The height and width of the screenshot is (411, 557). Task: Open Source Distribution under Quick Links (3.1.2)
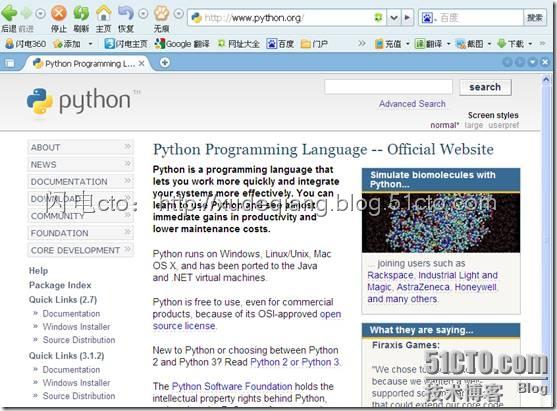pyautogui.click(x=79, y=396)
